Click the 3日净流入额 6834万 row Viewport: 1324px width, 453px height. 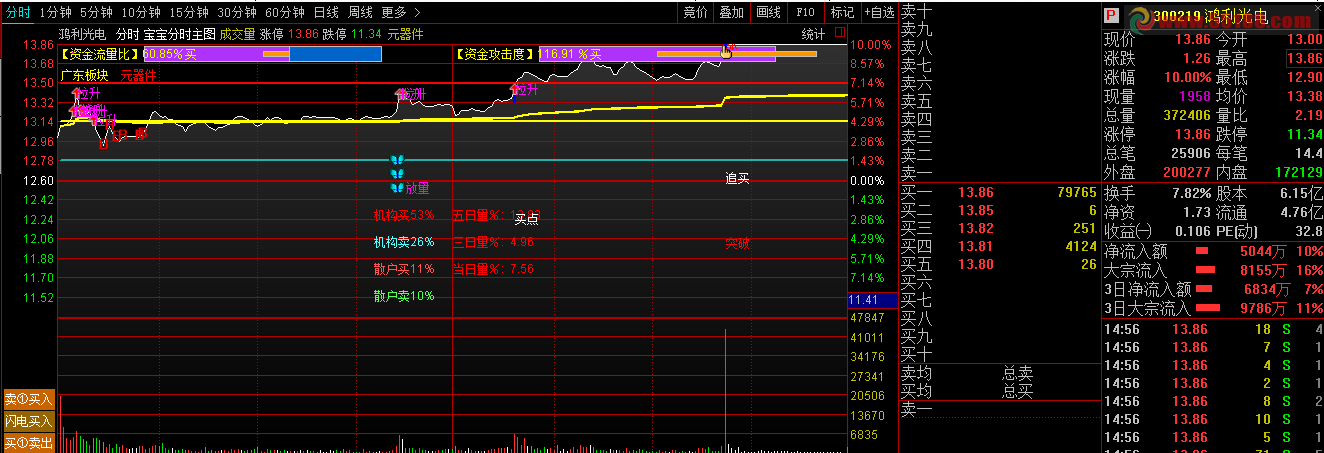(1213, 289)
